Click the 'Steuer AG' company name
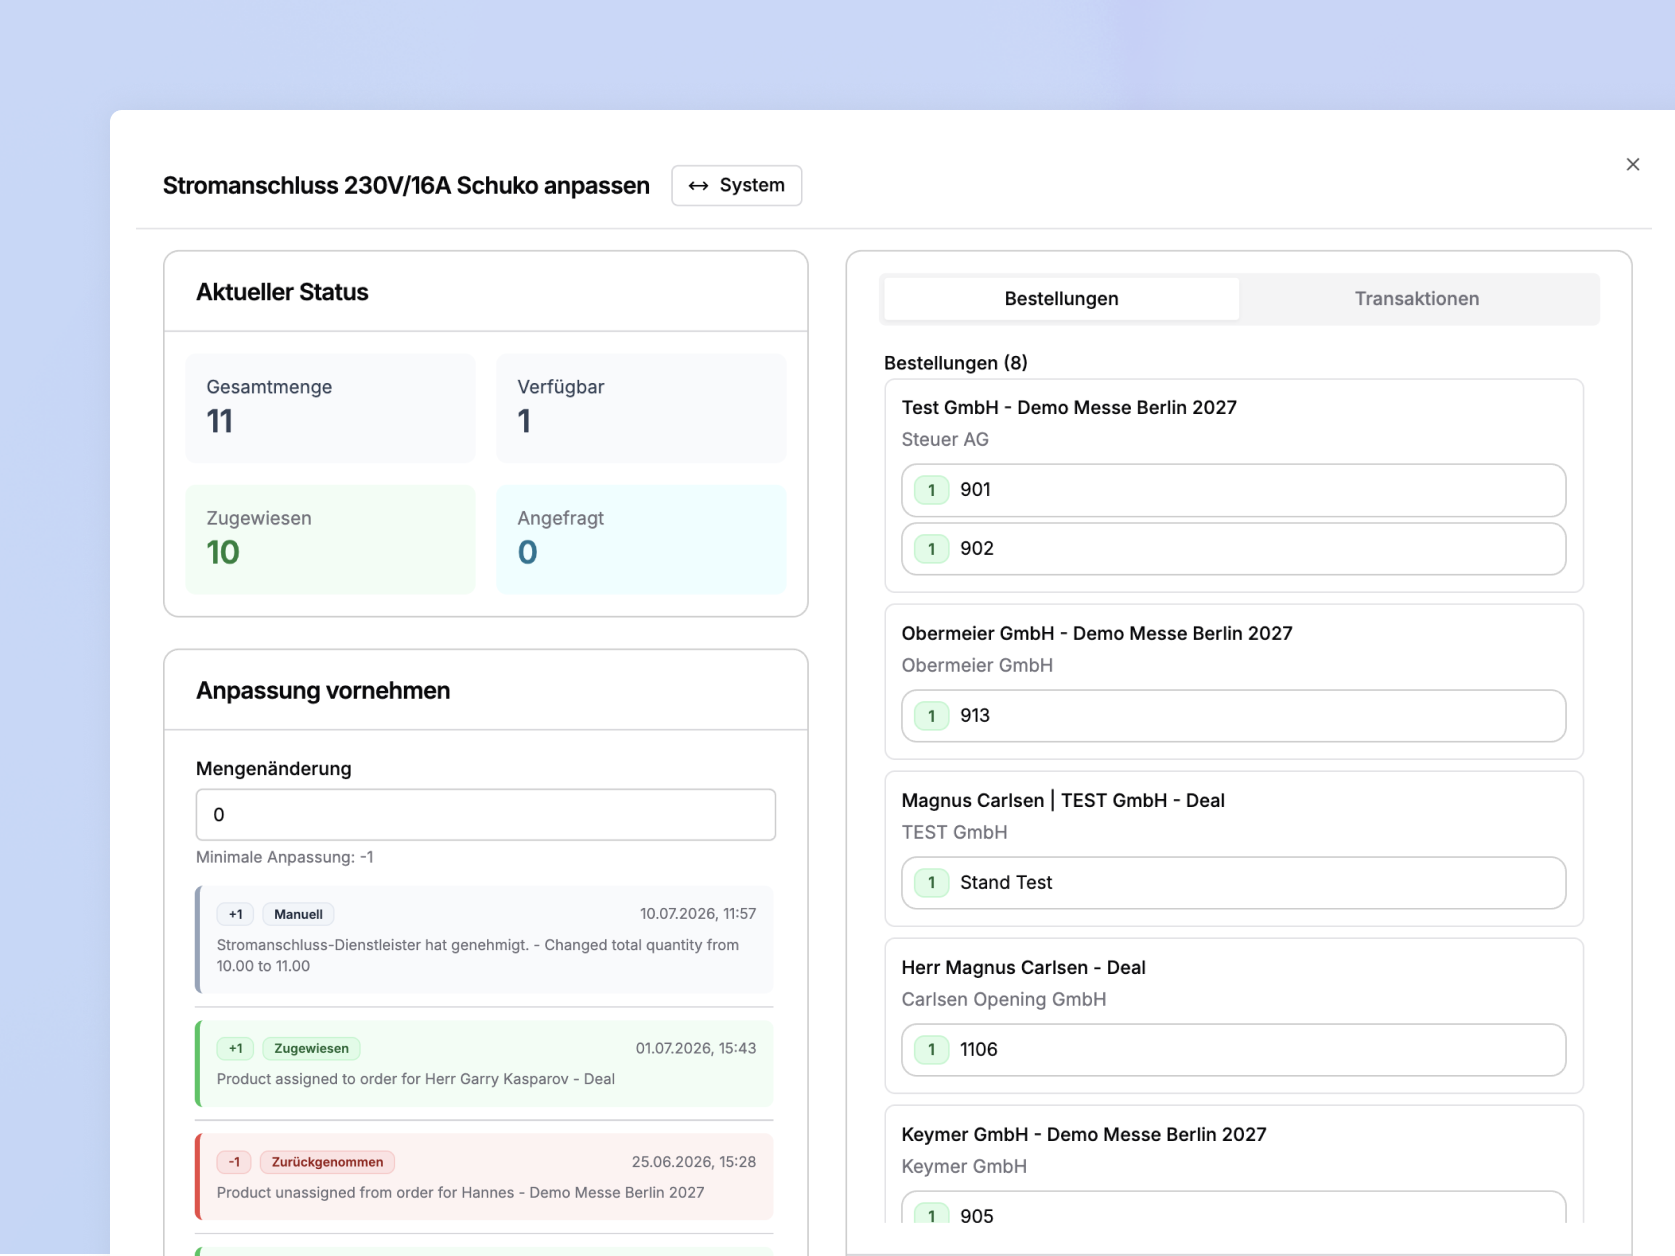Image resolution: width=1675 pixels, height=1256 pixels. pyautogui.click(x=945, y=440)
